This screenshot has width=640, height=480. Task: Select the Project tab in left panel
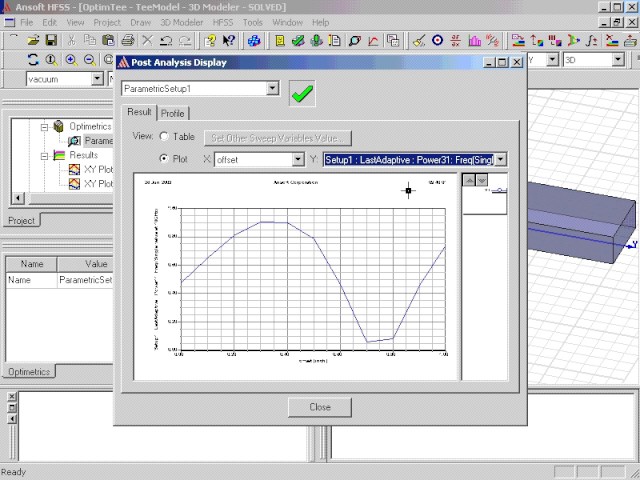click(x=22, y=220)
